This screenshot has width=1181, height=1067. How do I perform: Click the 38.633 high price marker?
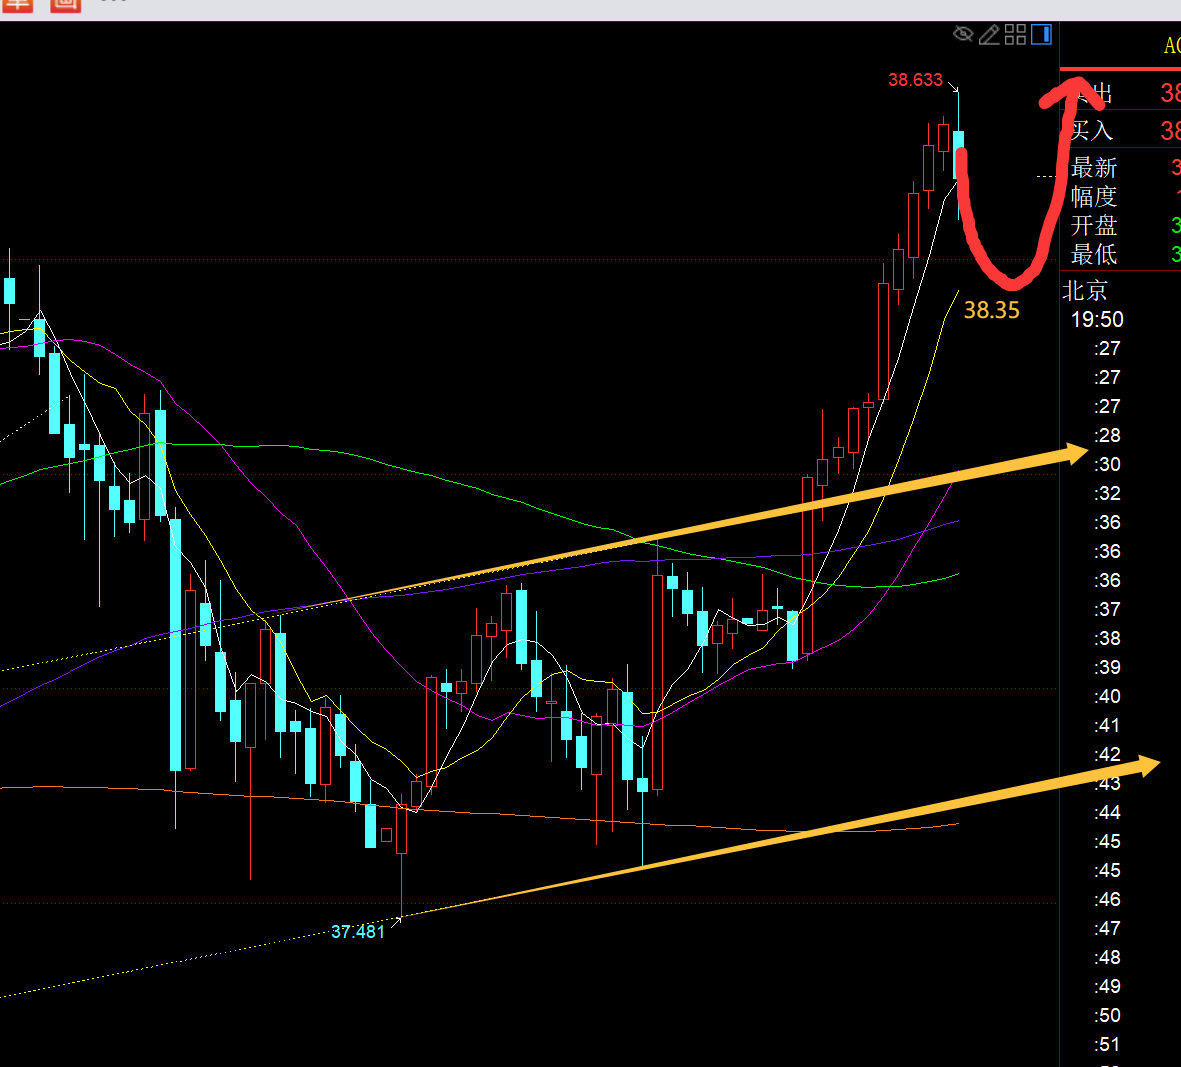(915, 80)
